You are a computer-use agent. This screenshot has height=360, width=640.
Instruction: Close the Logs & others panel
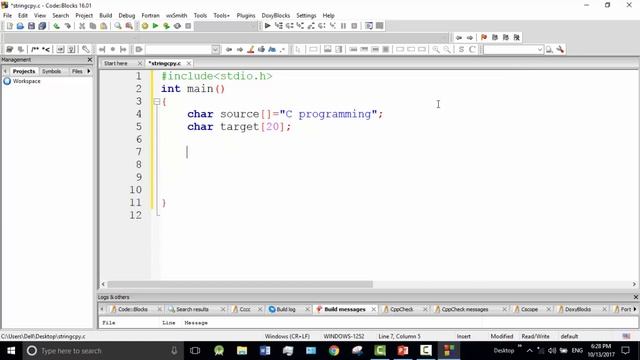pos(635,297)
